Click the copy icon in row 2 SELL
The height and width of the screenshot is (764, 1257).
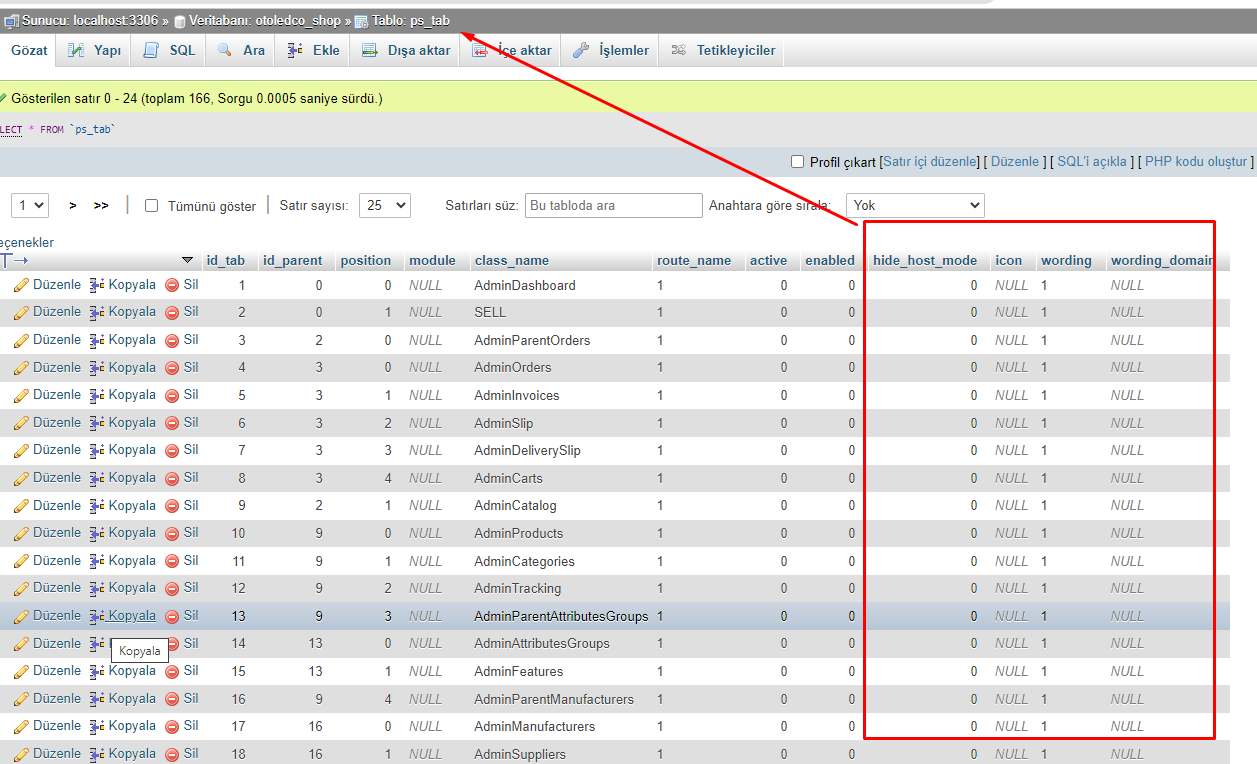[x=97, y=312]
